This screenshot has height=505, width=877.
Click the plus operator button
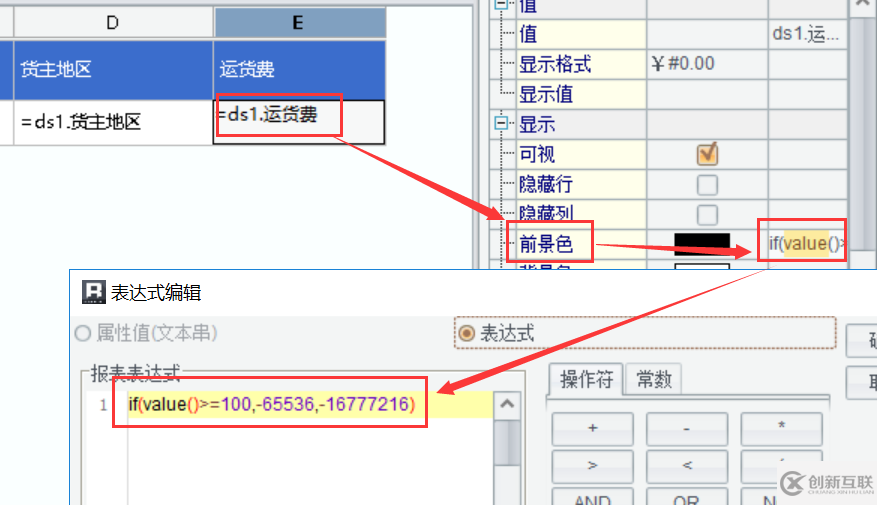592,428
